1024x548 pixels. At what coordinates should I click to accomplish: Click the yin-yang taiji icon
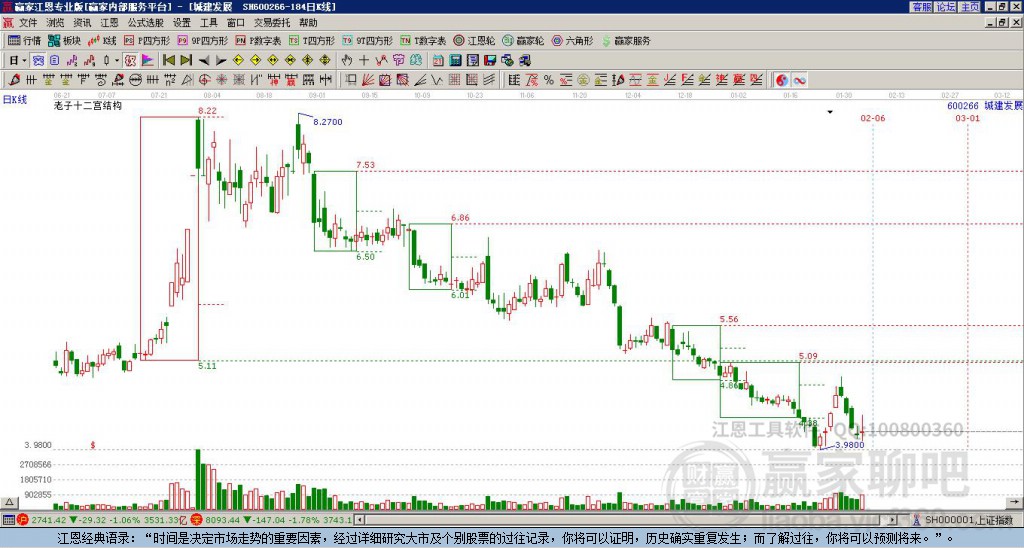(782, 80)
